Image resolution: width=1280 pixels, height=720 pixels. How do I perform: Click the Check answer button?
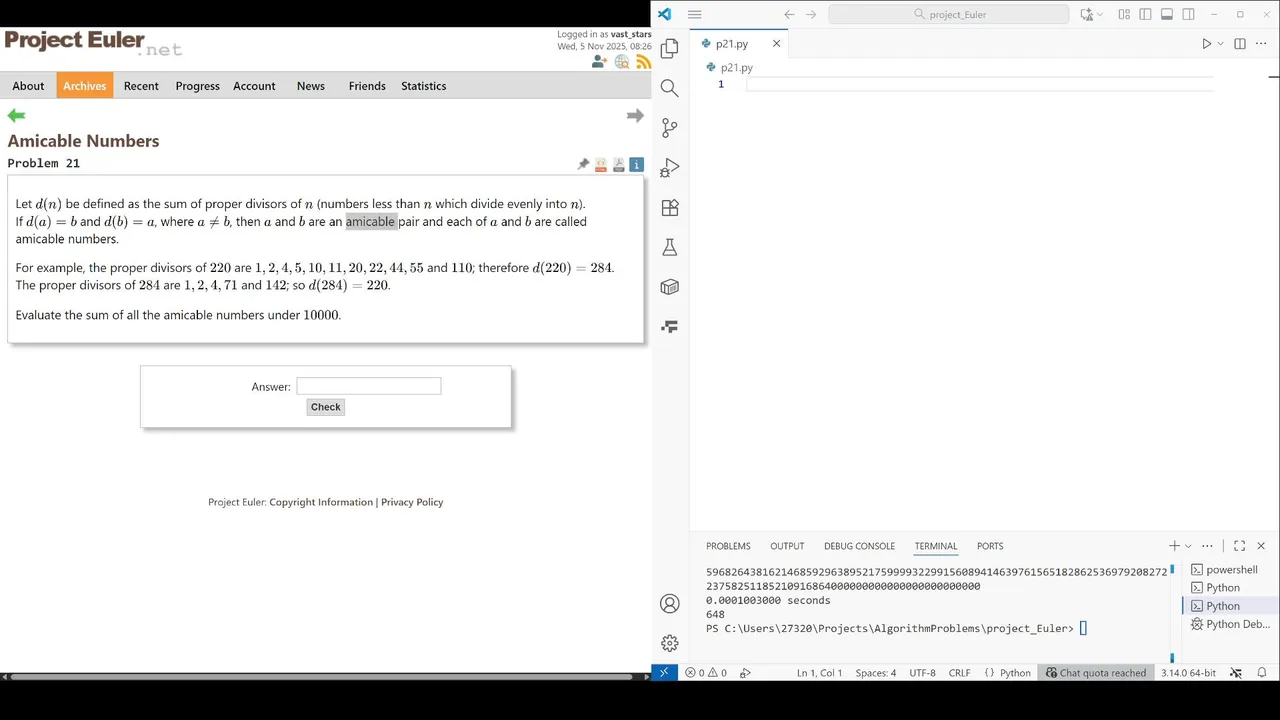pyautogui.click(x=325, y=407)
